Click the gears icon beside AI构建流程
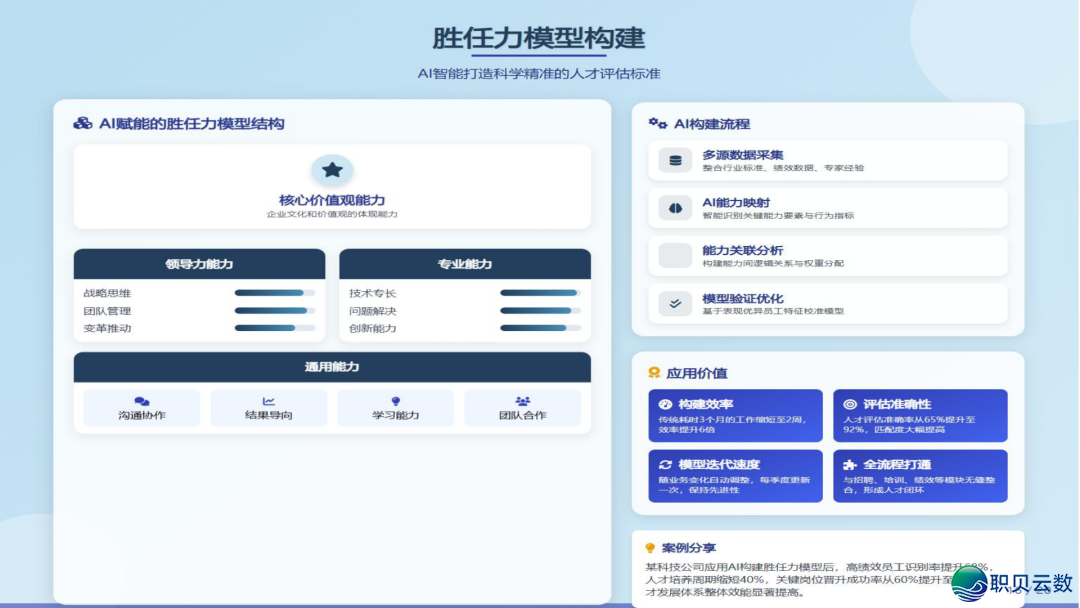Screen dimensions: 1080x608 [658, 123]
